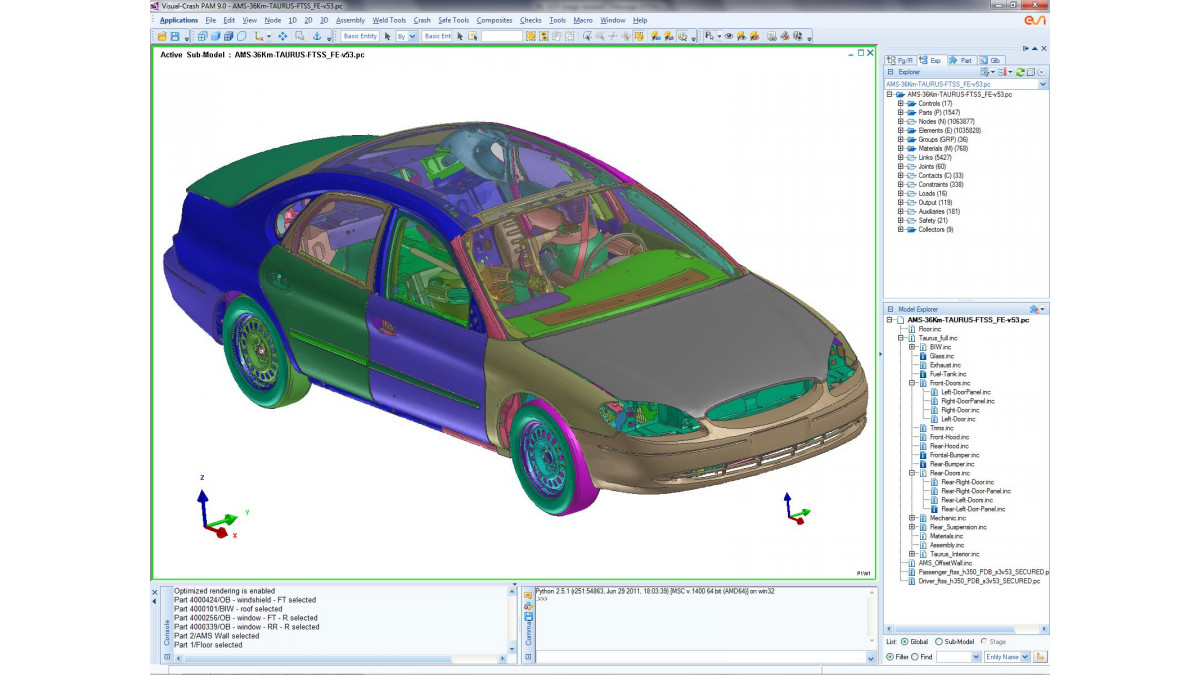
Task: Select the Find radio button
Action: tap(915, 657)
